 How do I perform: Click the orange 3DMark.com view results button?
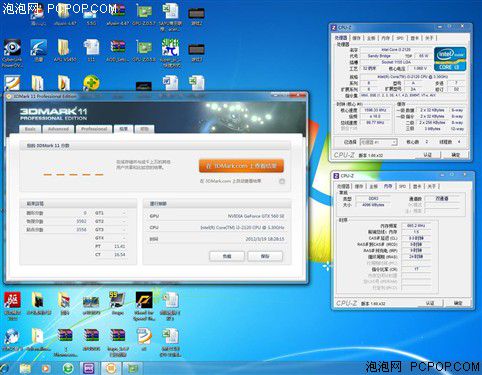(x=241, y=166)
